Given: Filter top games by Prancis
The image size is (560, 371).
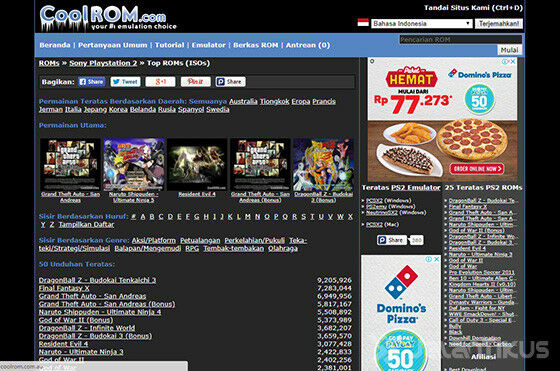Looking at the screenshot, I should 324,101.
